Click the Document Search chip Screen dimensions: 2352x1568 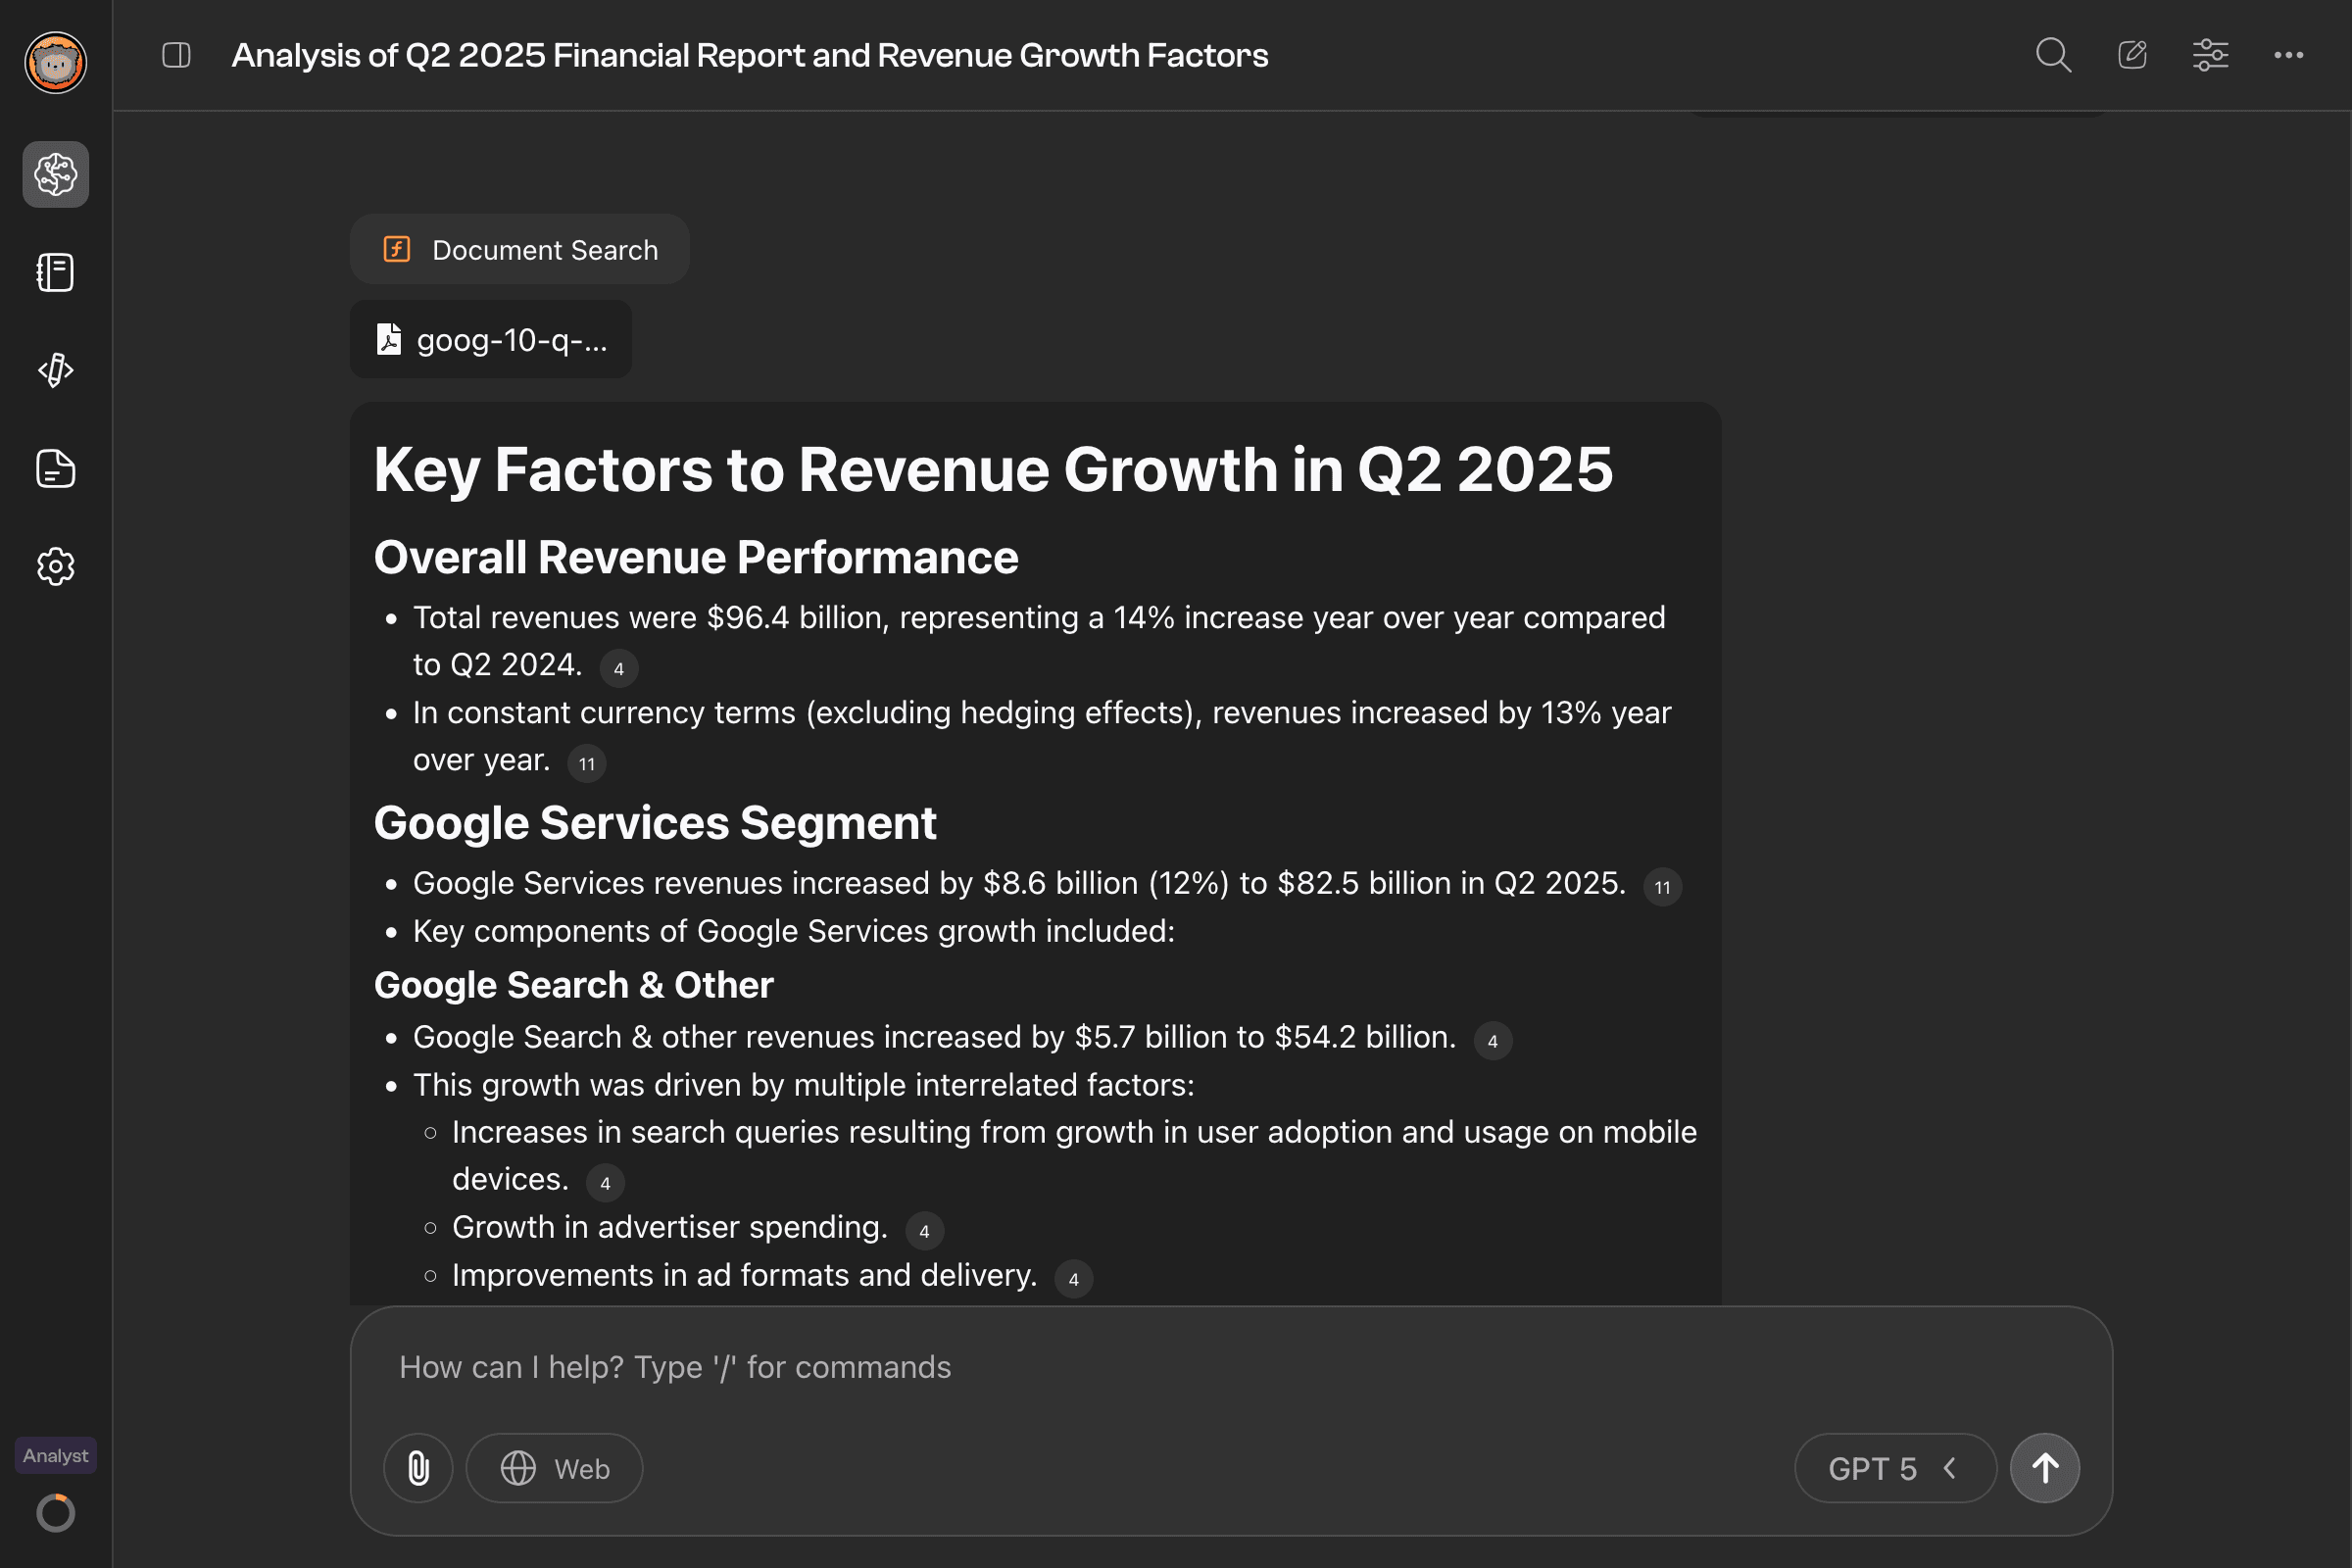pyautogui.click(x=520, y=249)
